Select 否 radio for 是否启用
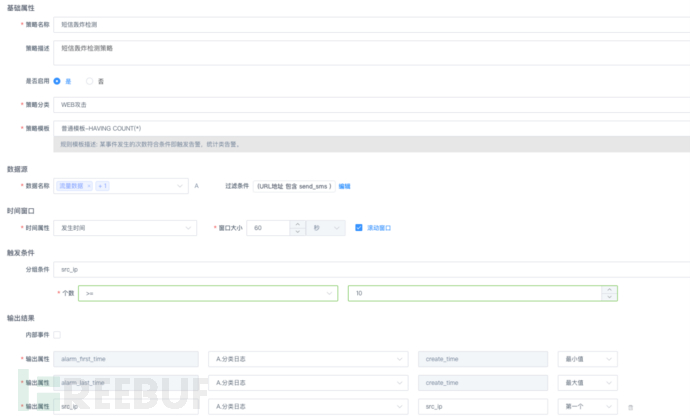The height and width of the screenshot is (418, 690). [x=89, y=80]
